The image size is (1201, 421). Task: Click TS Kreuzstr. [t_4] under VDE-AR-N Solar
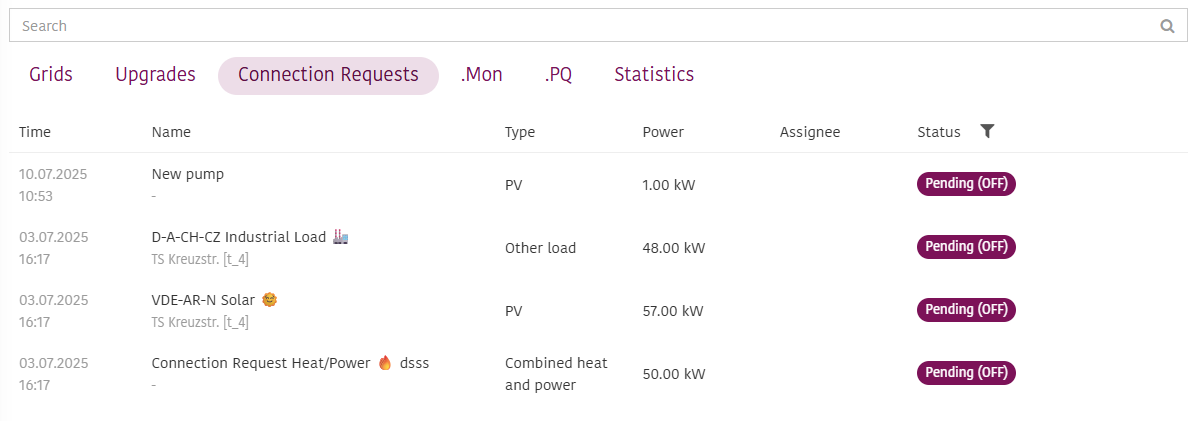click(x=200, y=322)
